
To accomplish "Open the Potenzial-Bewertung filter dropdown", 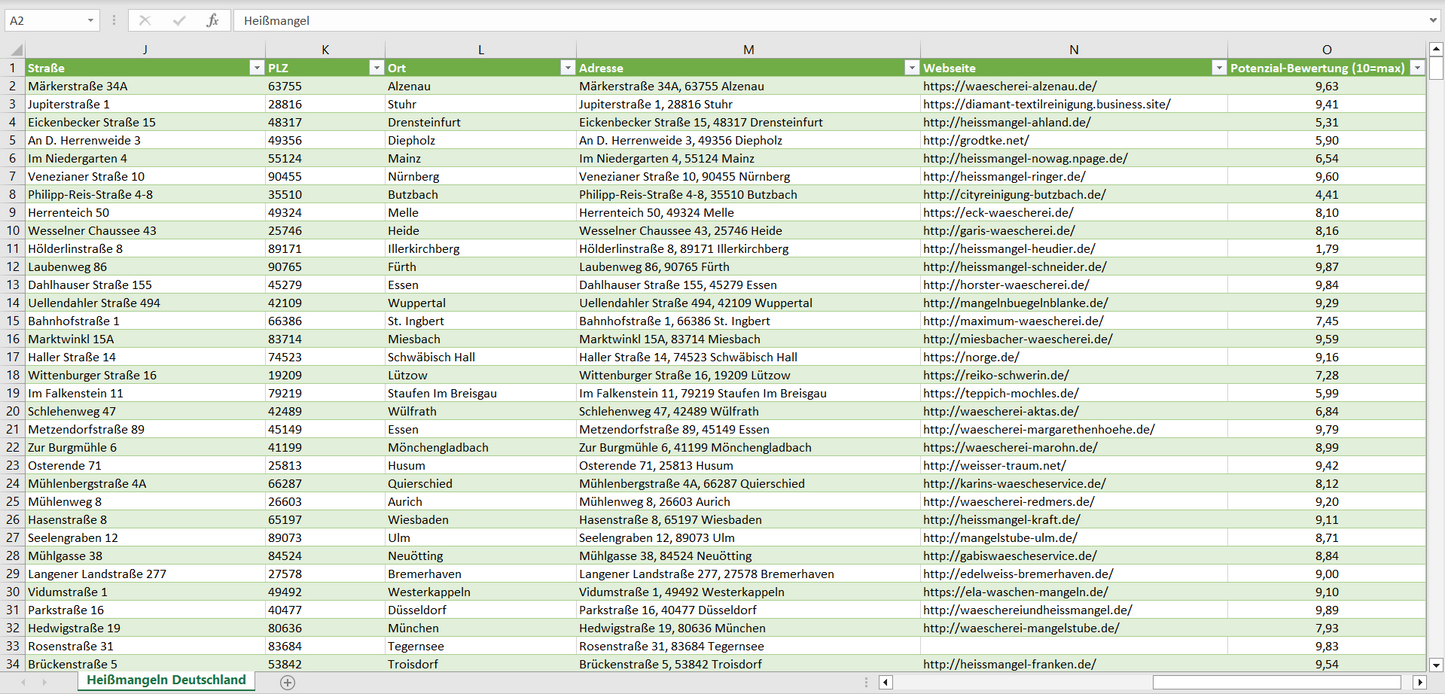I will [x=1417, y=68].
